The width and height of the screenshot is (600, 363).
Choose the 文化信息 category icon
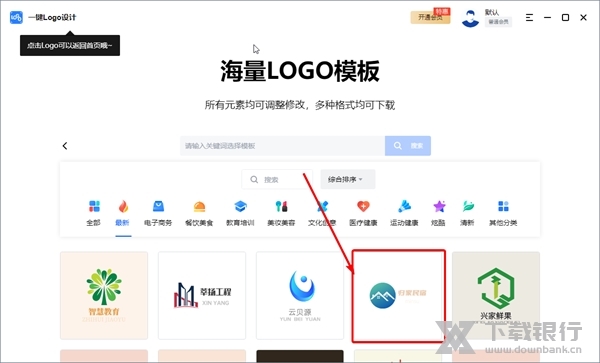(x=323, y=206)
